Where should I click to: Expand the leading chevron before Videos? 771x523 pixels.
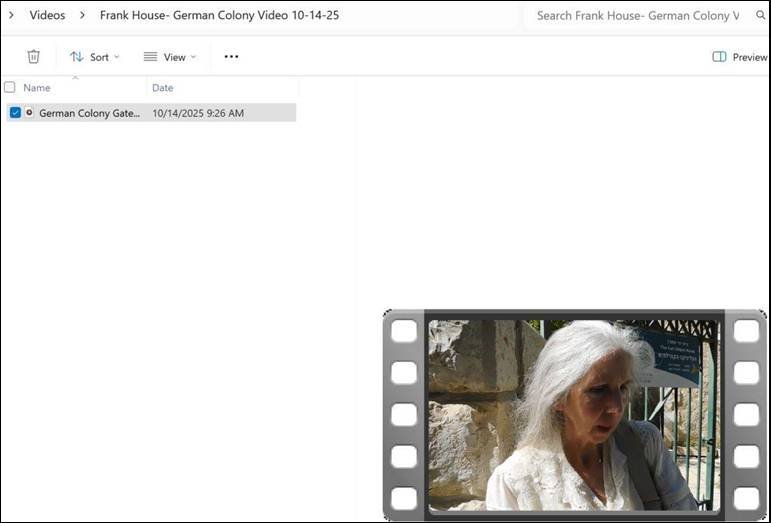(11, 15)
